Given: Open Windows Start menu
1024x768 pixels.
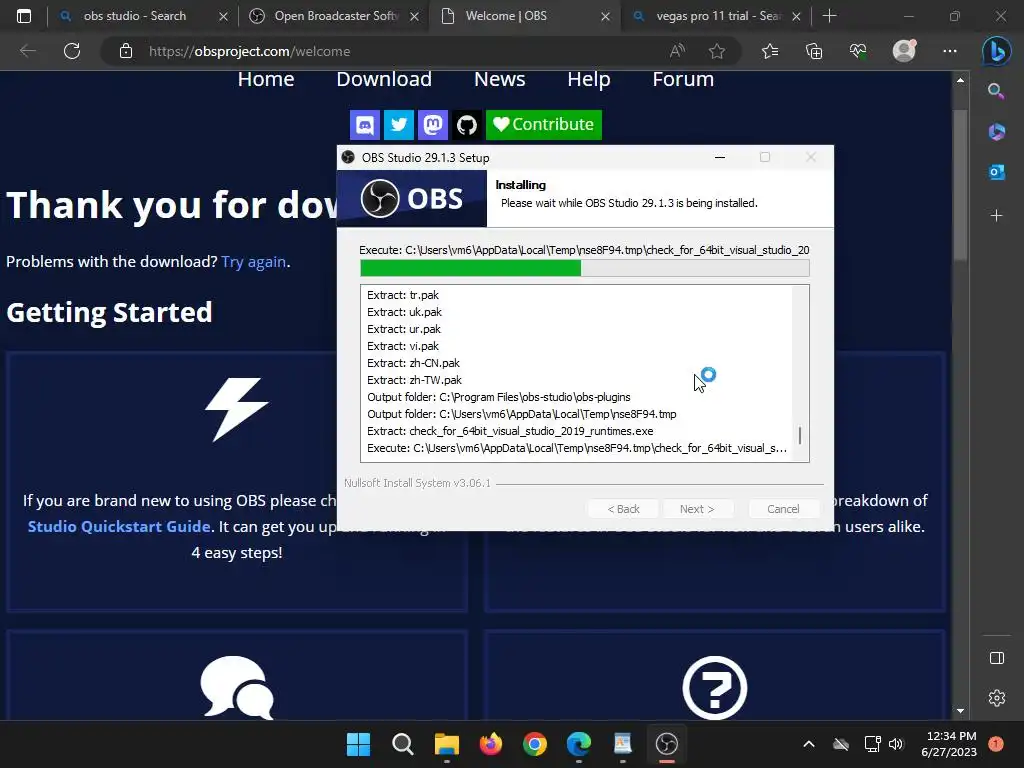Looking at the screenshot, I should 358,744.
